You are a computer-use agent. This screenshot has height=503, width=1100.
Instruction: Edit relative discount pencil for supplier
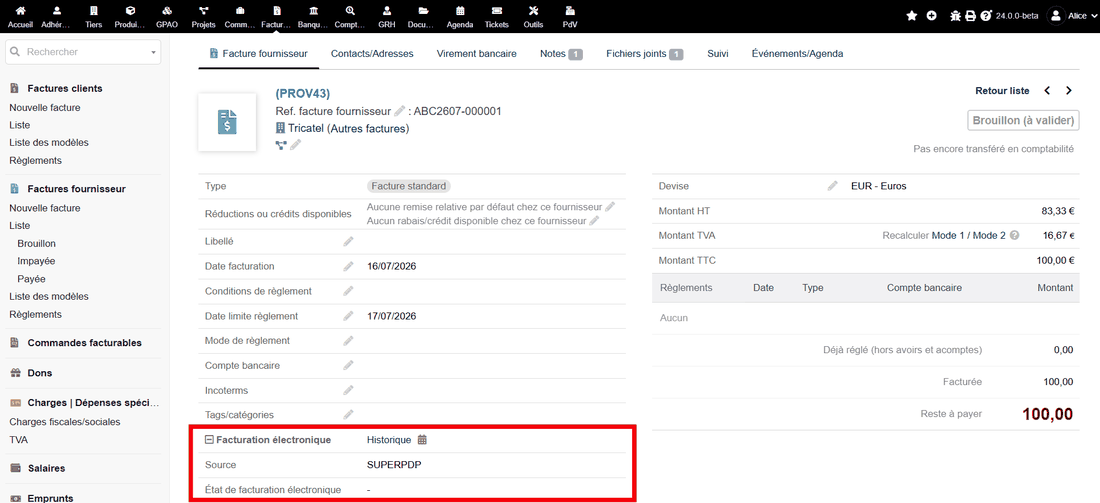tap(610, 207)
